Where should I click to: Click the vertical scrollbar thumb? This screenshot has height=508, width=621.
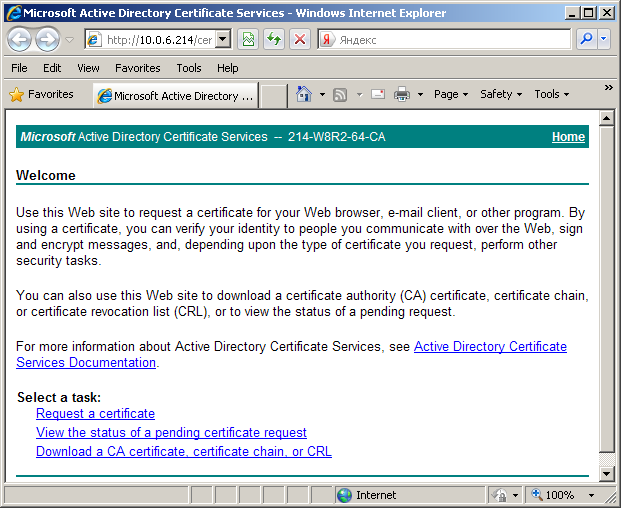tap(607, 289)
